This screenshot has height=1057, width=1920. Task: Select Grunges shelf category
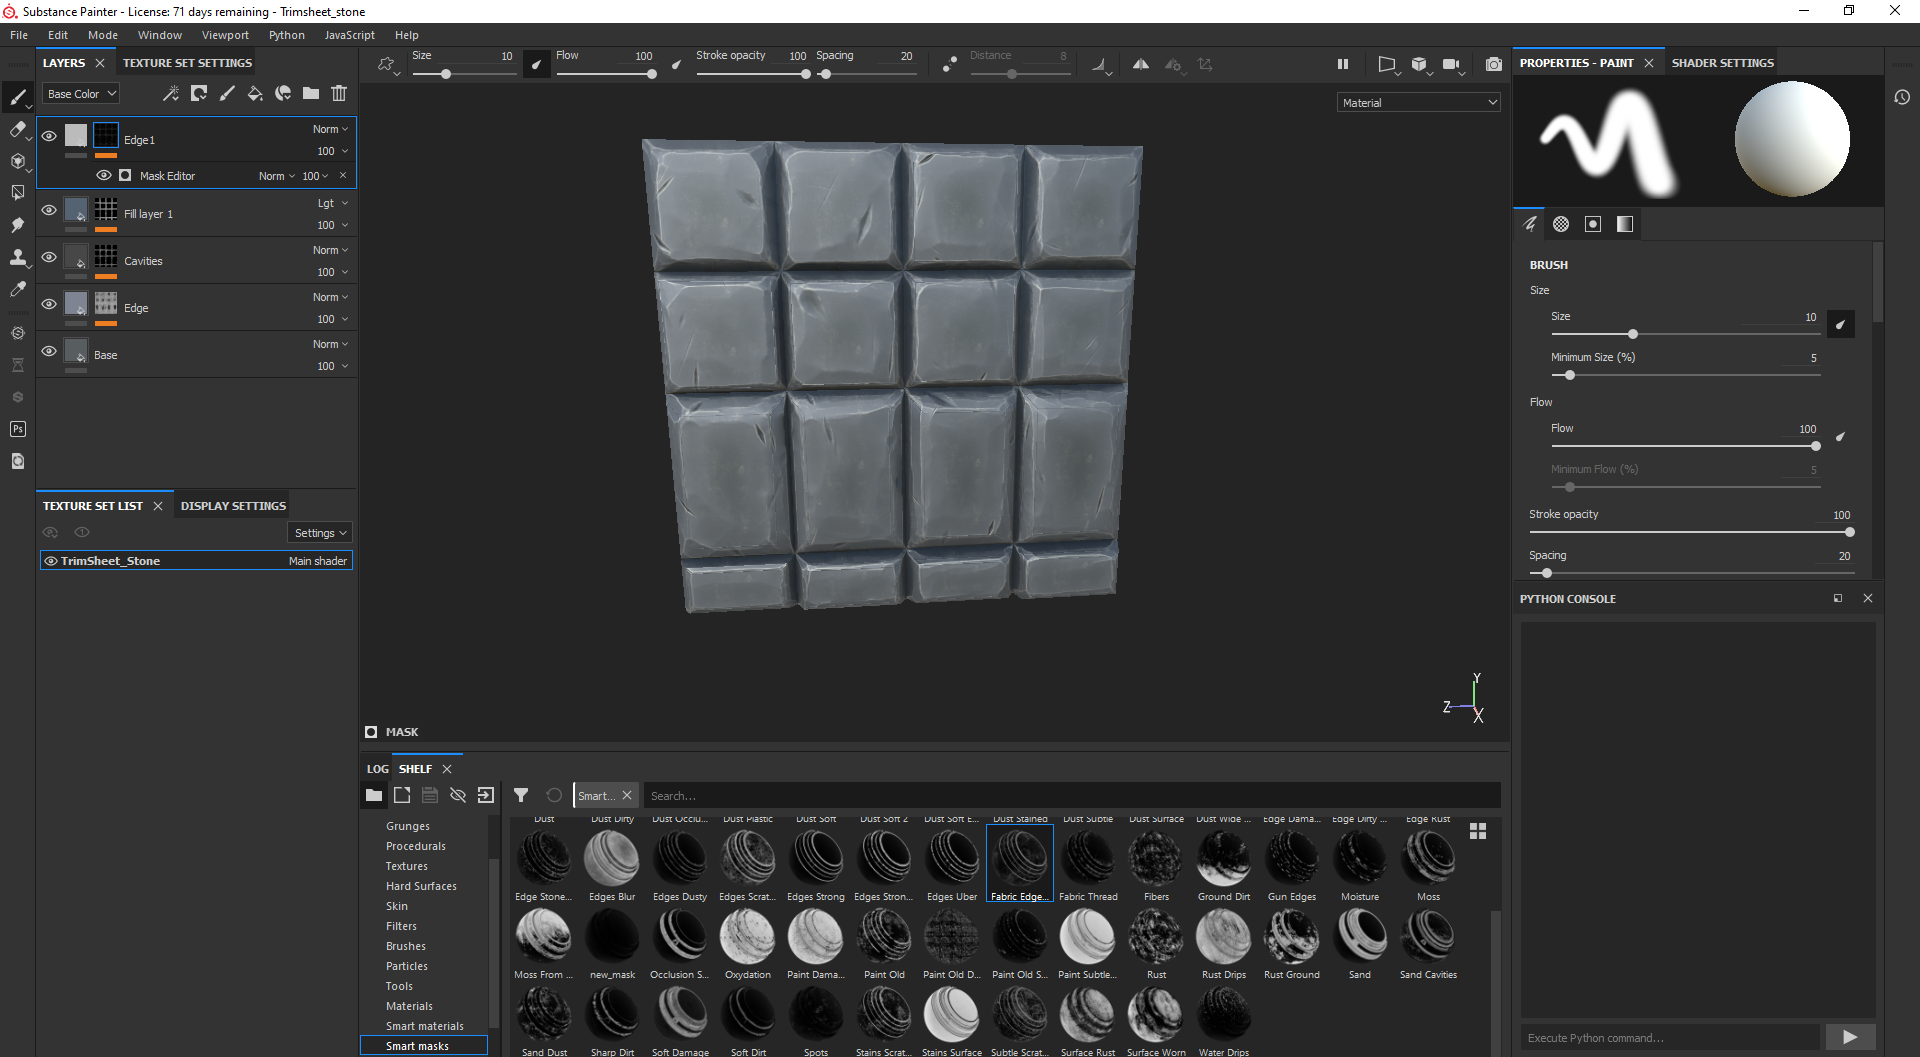pyautogui.click(x=408, y=826)
